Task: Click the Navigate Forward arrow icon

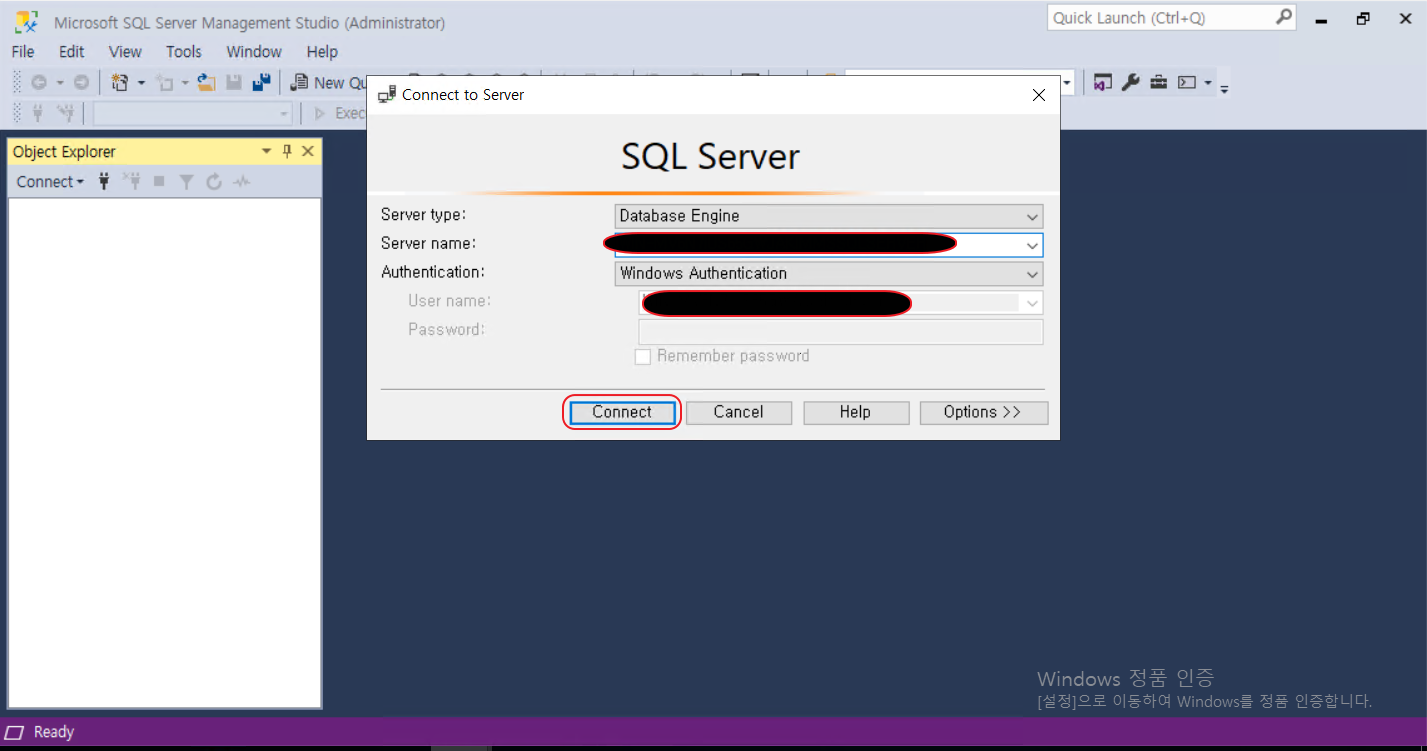Action: (x=81, y=83)
